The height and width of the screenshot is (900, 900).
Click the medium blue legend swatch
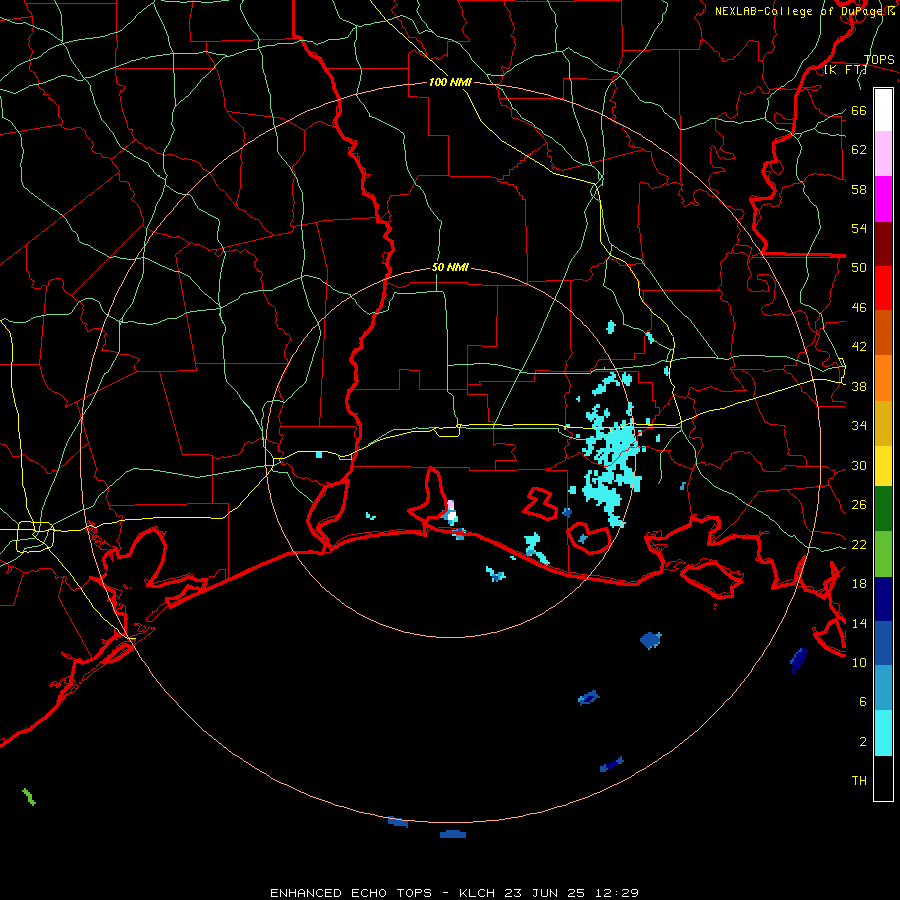(883, 643)
